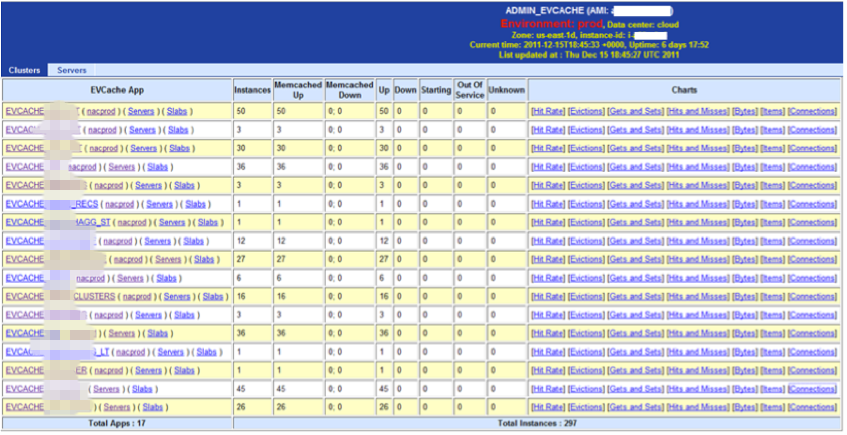847x435 pixels.
Task: Open Bytes chart in the AGG_ST row
Action: coord(744,222)
